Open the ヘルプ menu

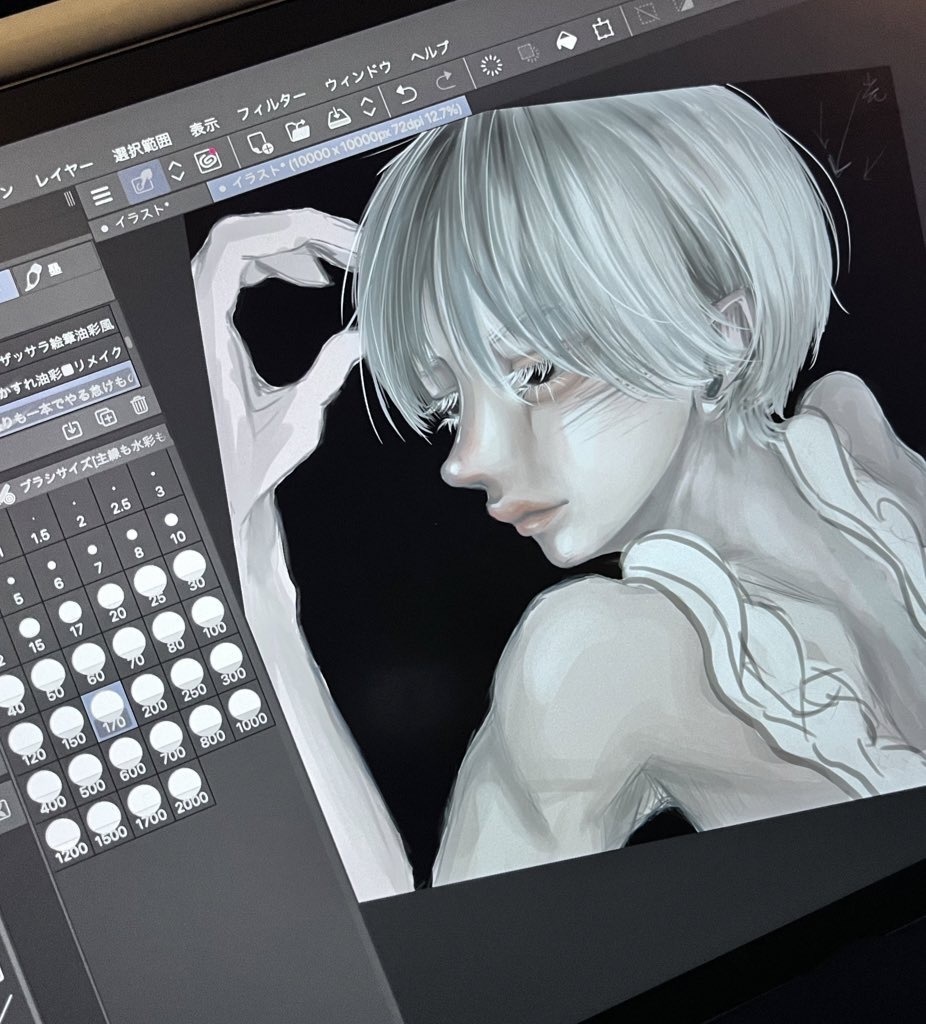coord(430,52)
